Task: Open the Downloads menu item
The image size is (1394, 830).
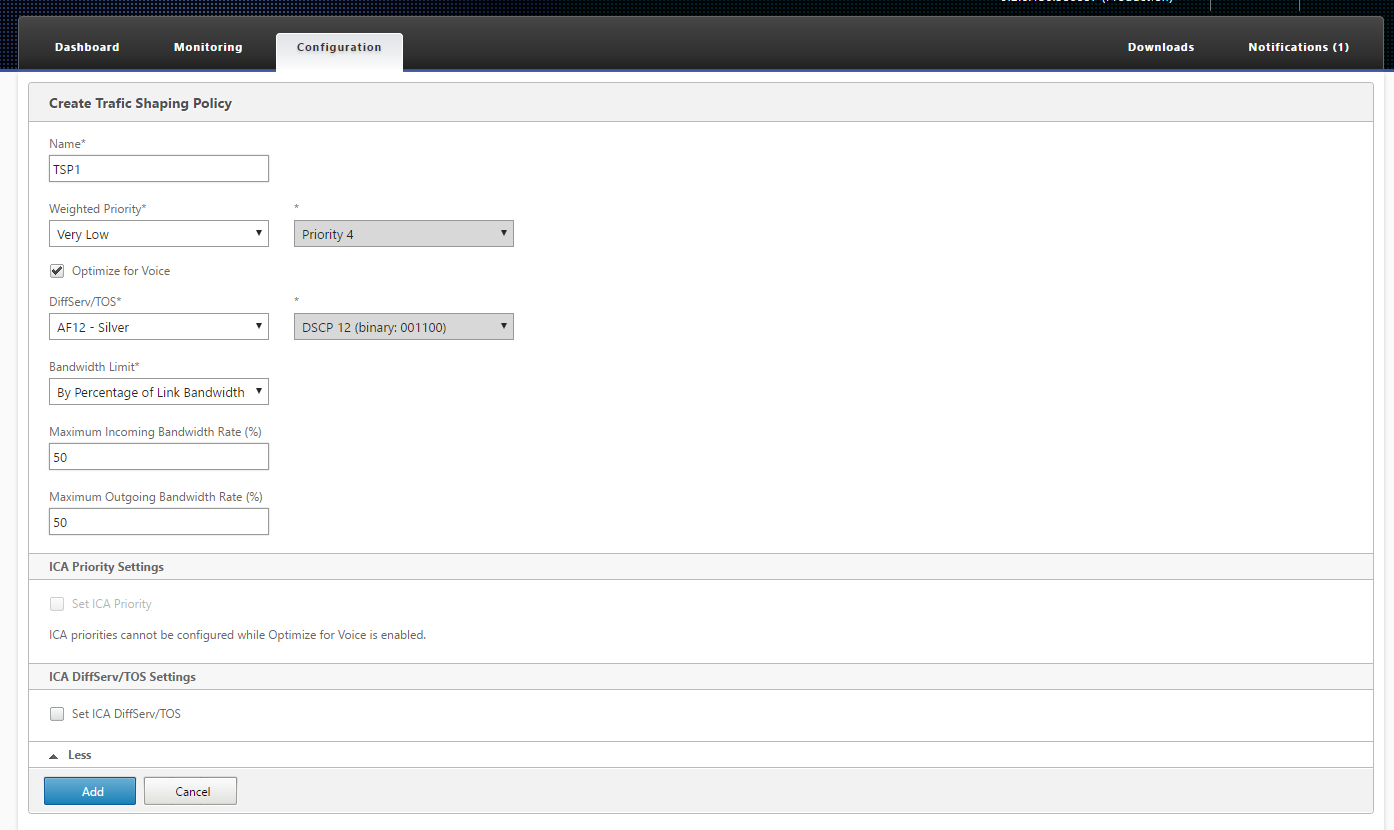Action: pos(1161,47)
